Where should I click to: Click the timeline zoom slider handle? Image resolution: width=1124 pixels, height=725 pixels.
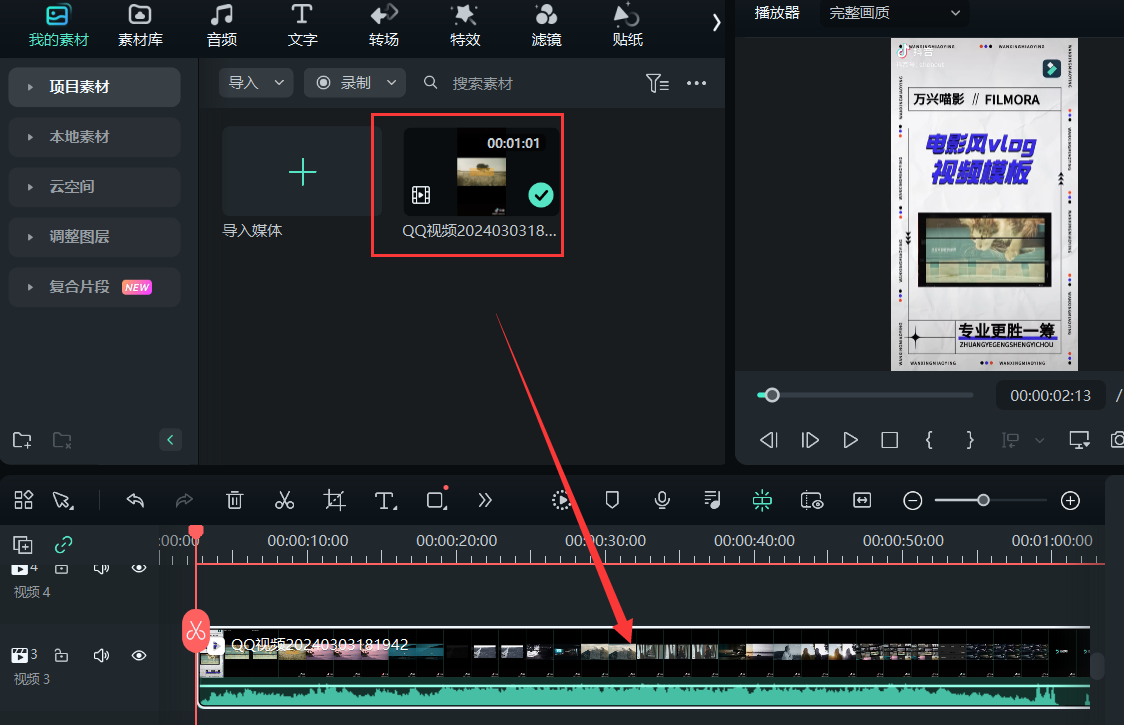coord(983,500)
